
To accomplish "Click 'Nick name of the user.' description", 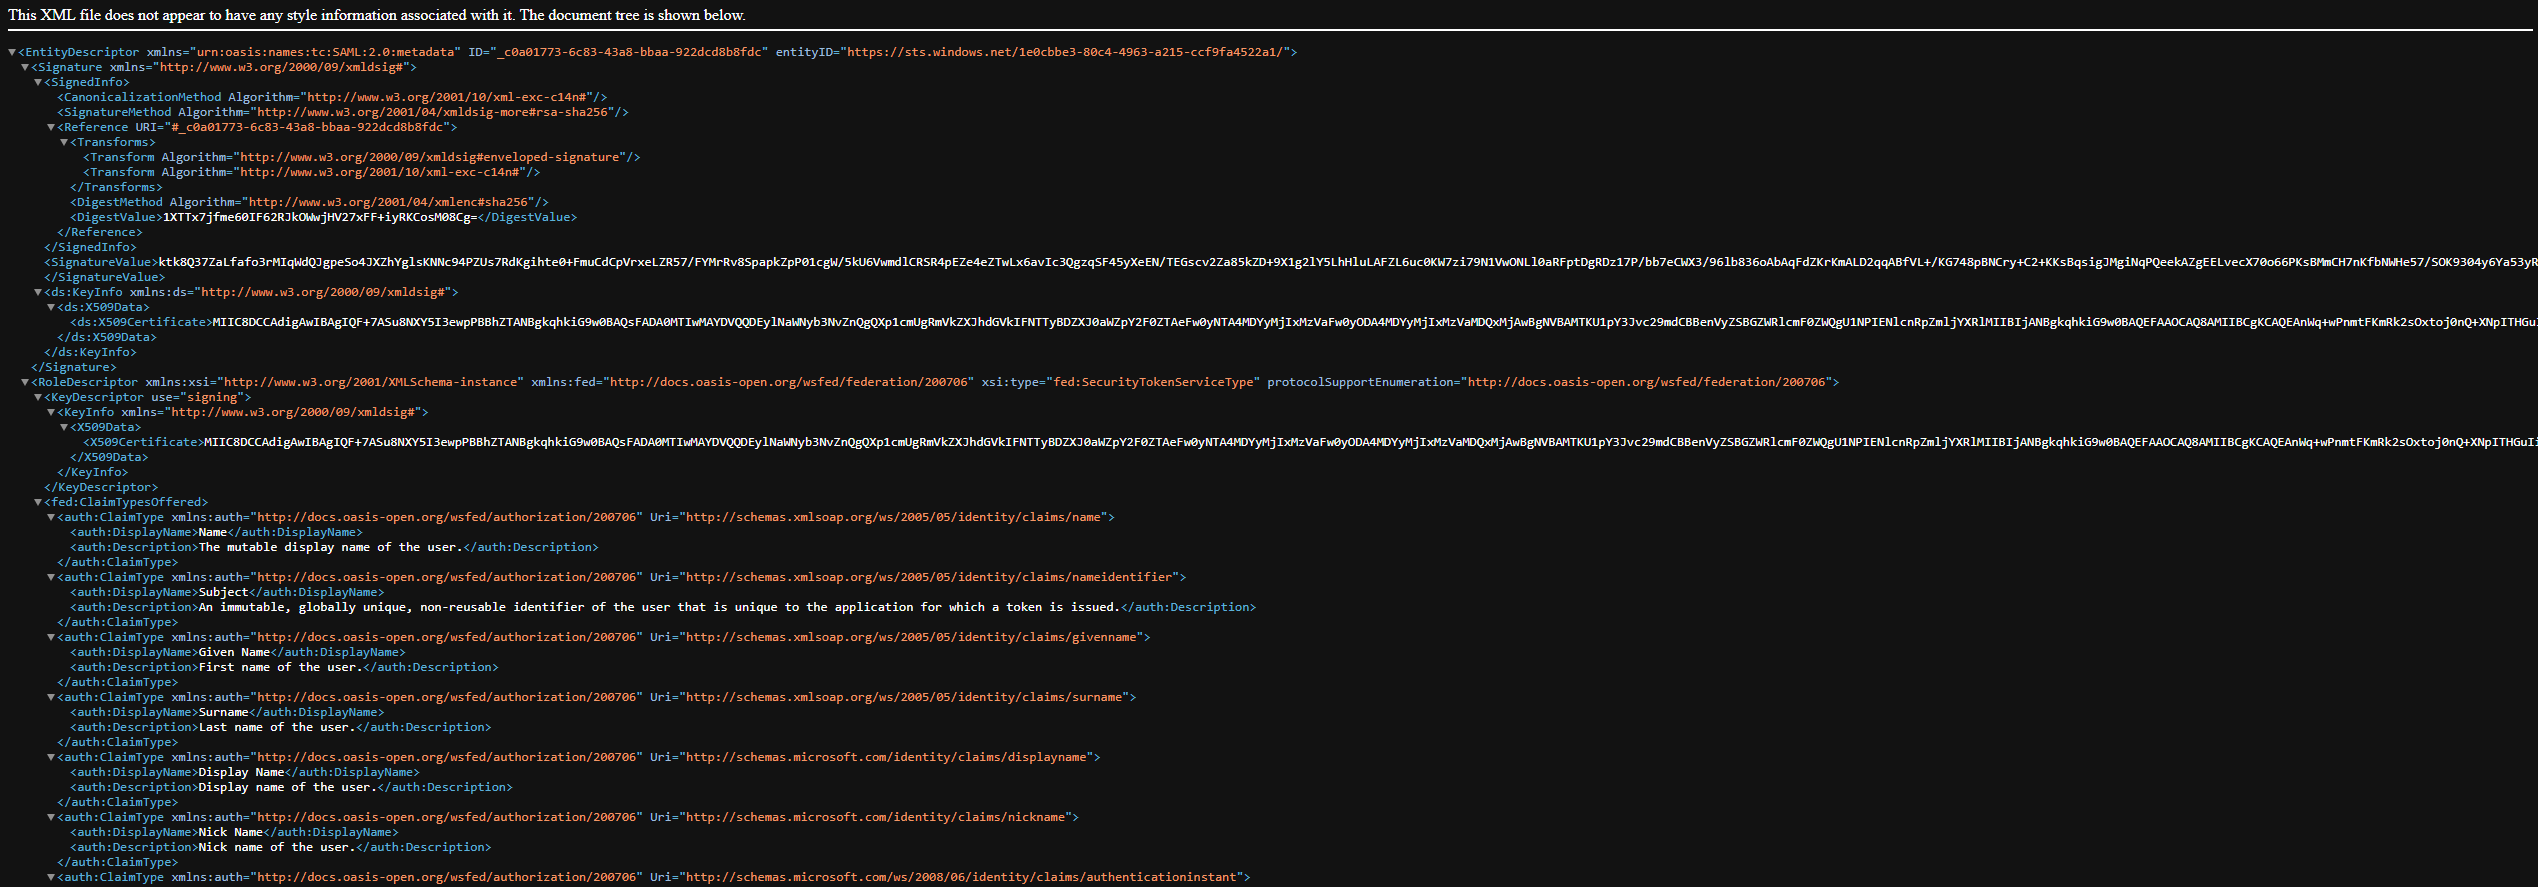I will [x=277, y=847].
